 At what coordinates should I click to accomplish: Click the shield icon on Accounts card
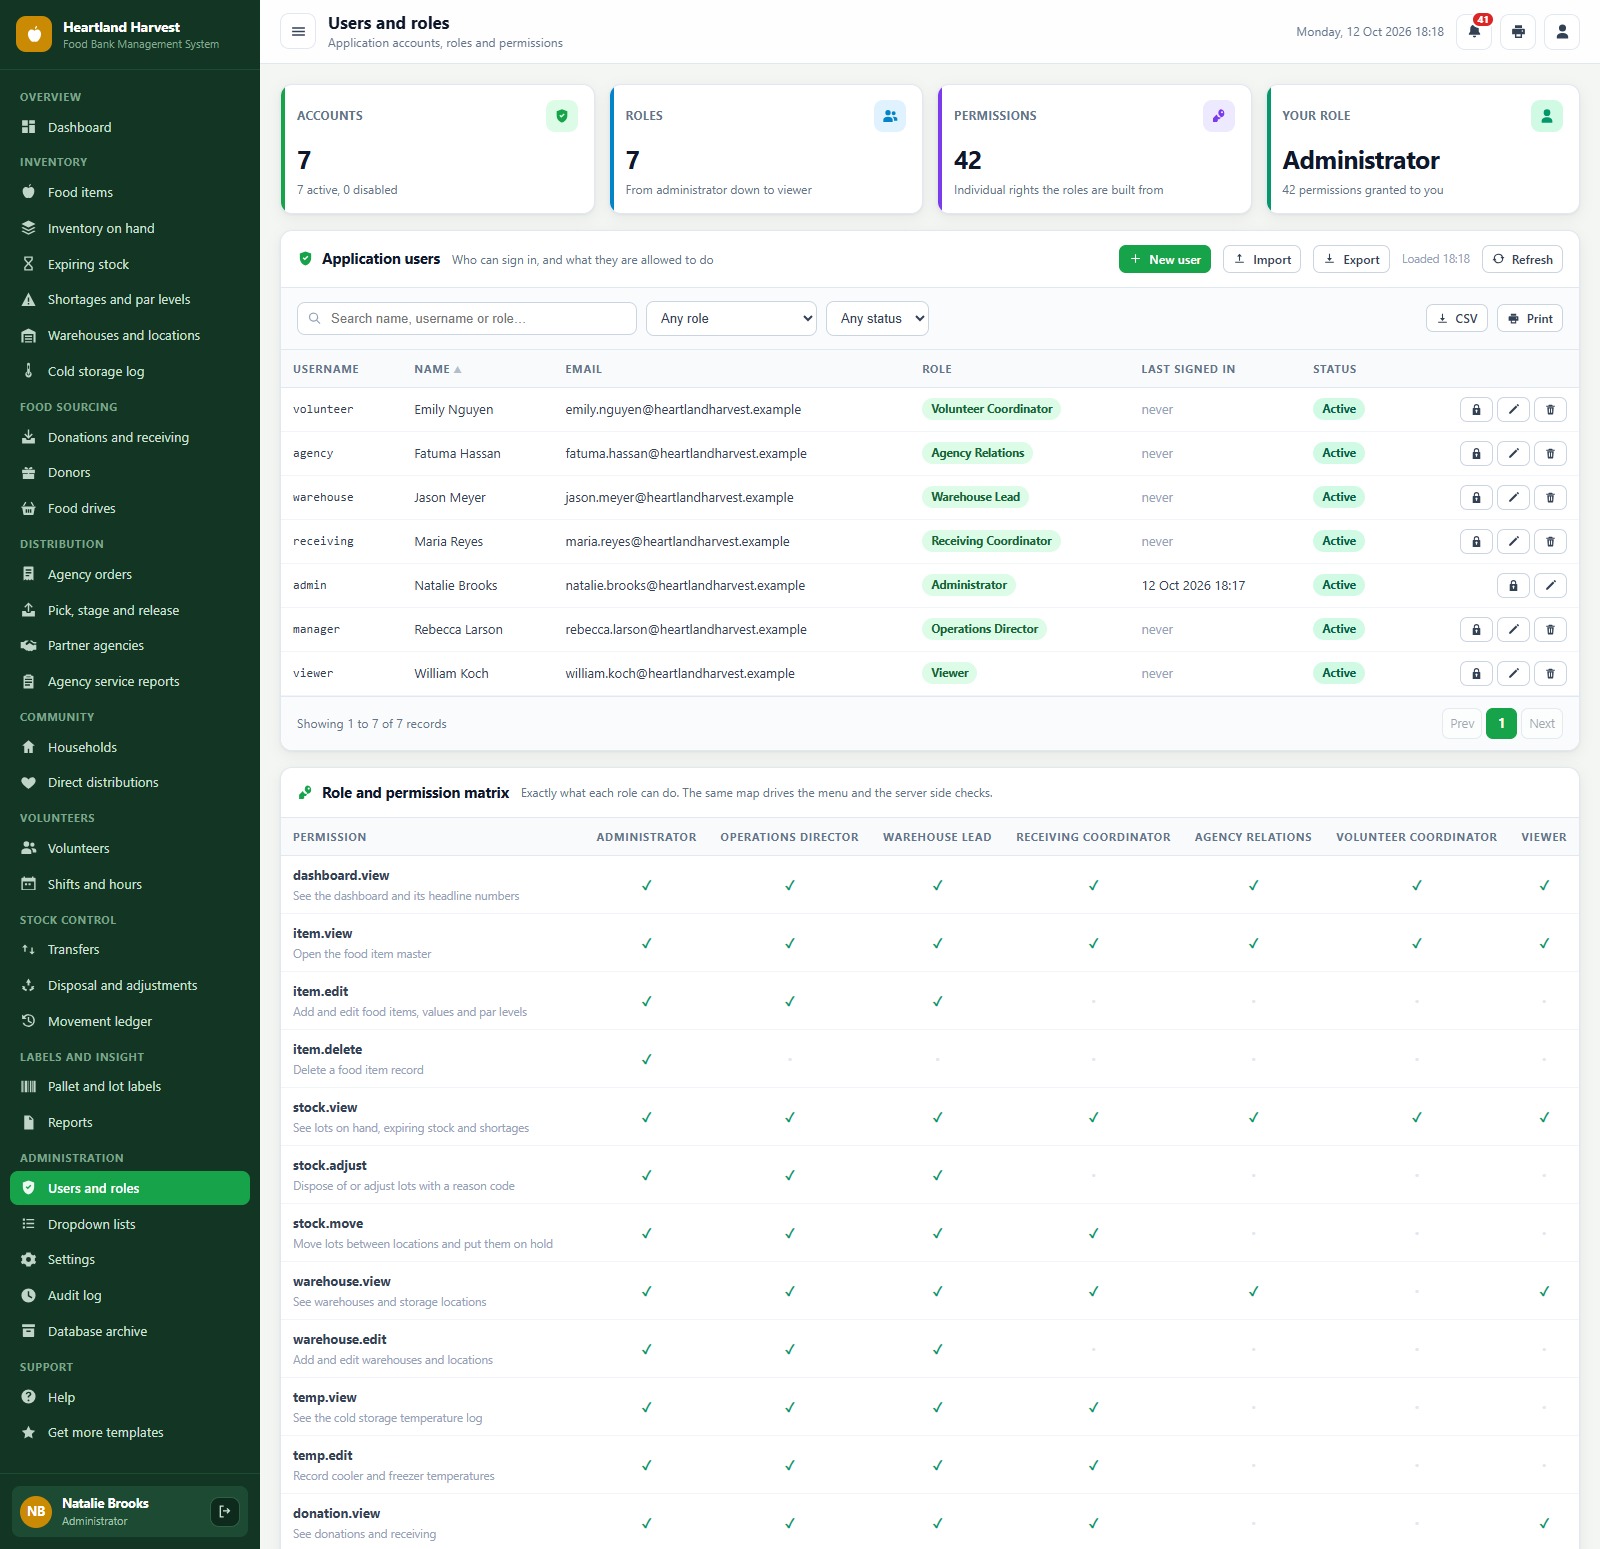point(562,116)
